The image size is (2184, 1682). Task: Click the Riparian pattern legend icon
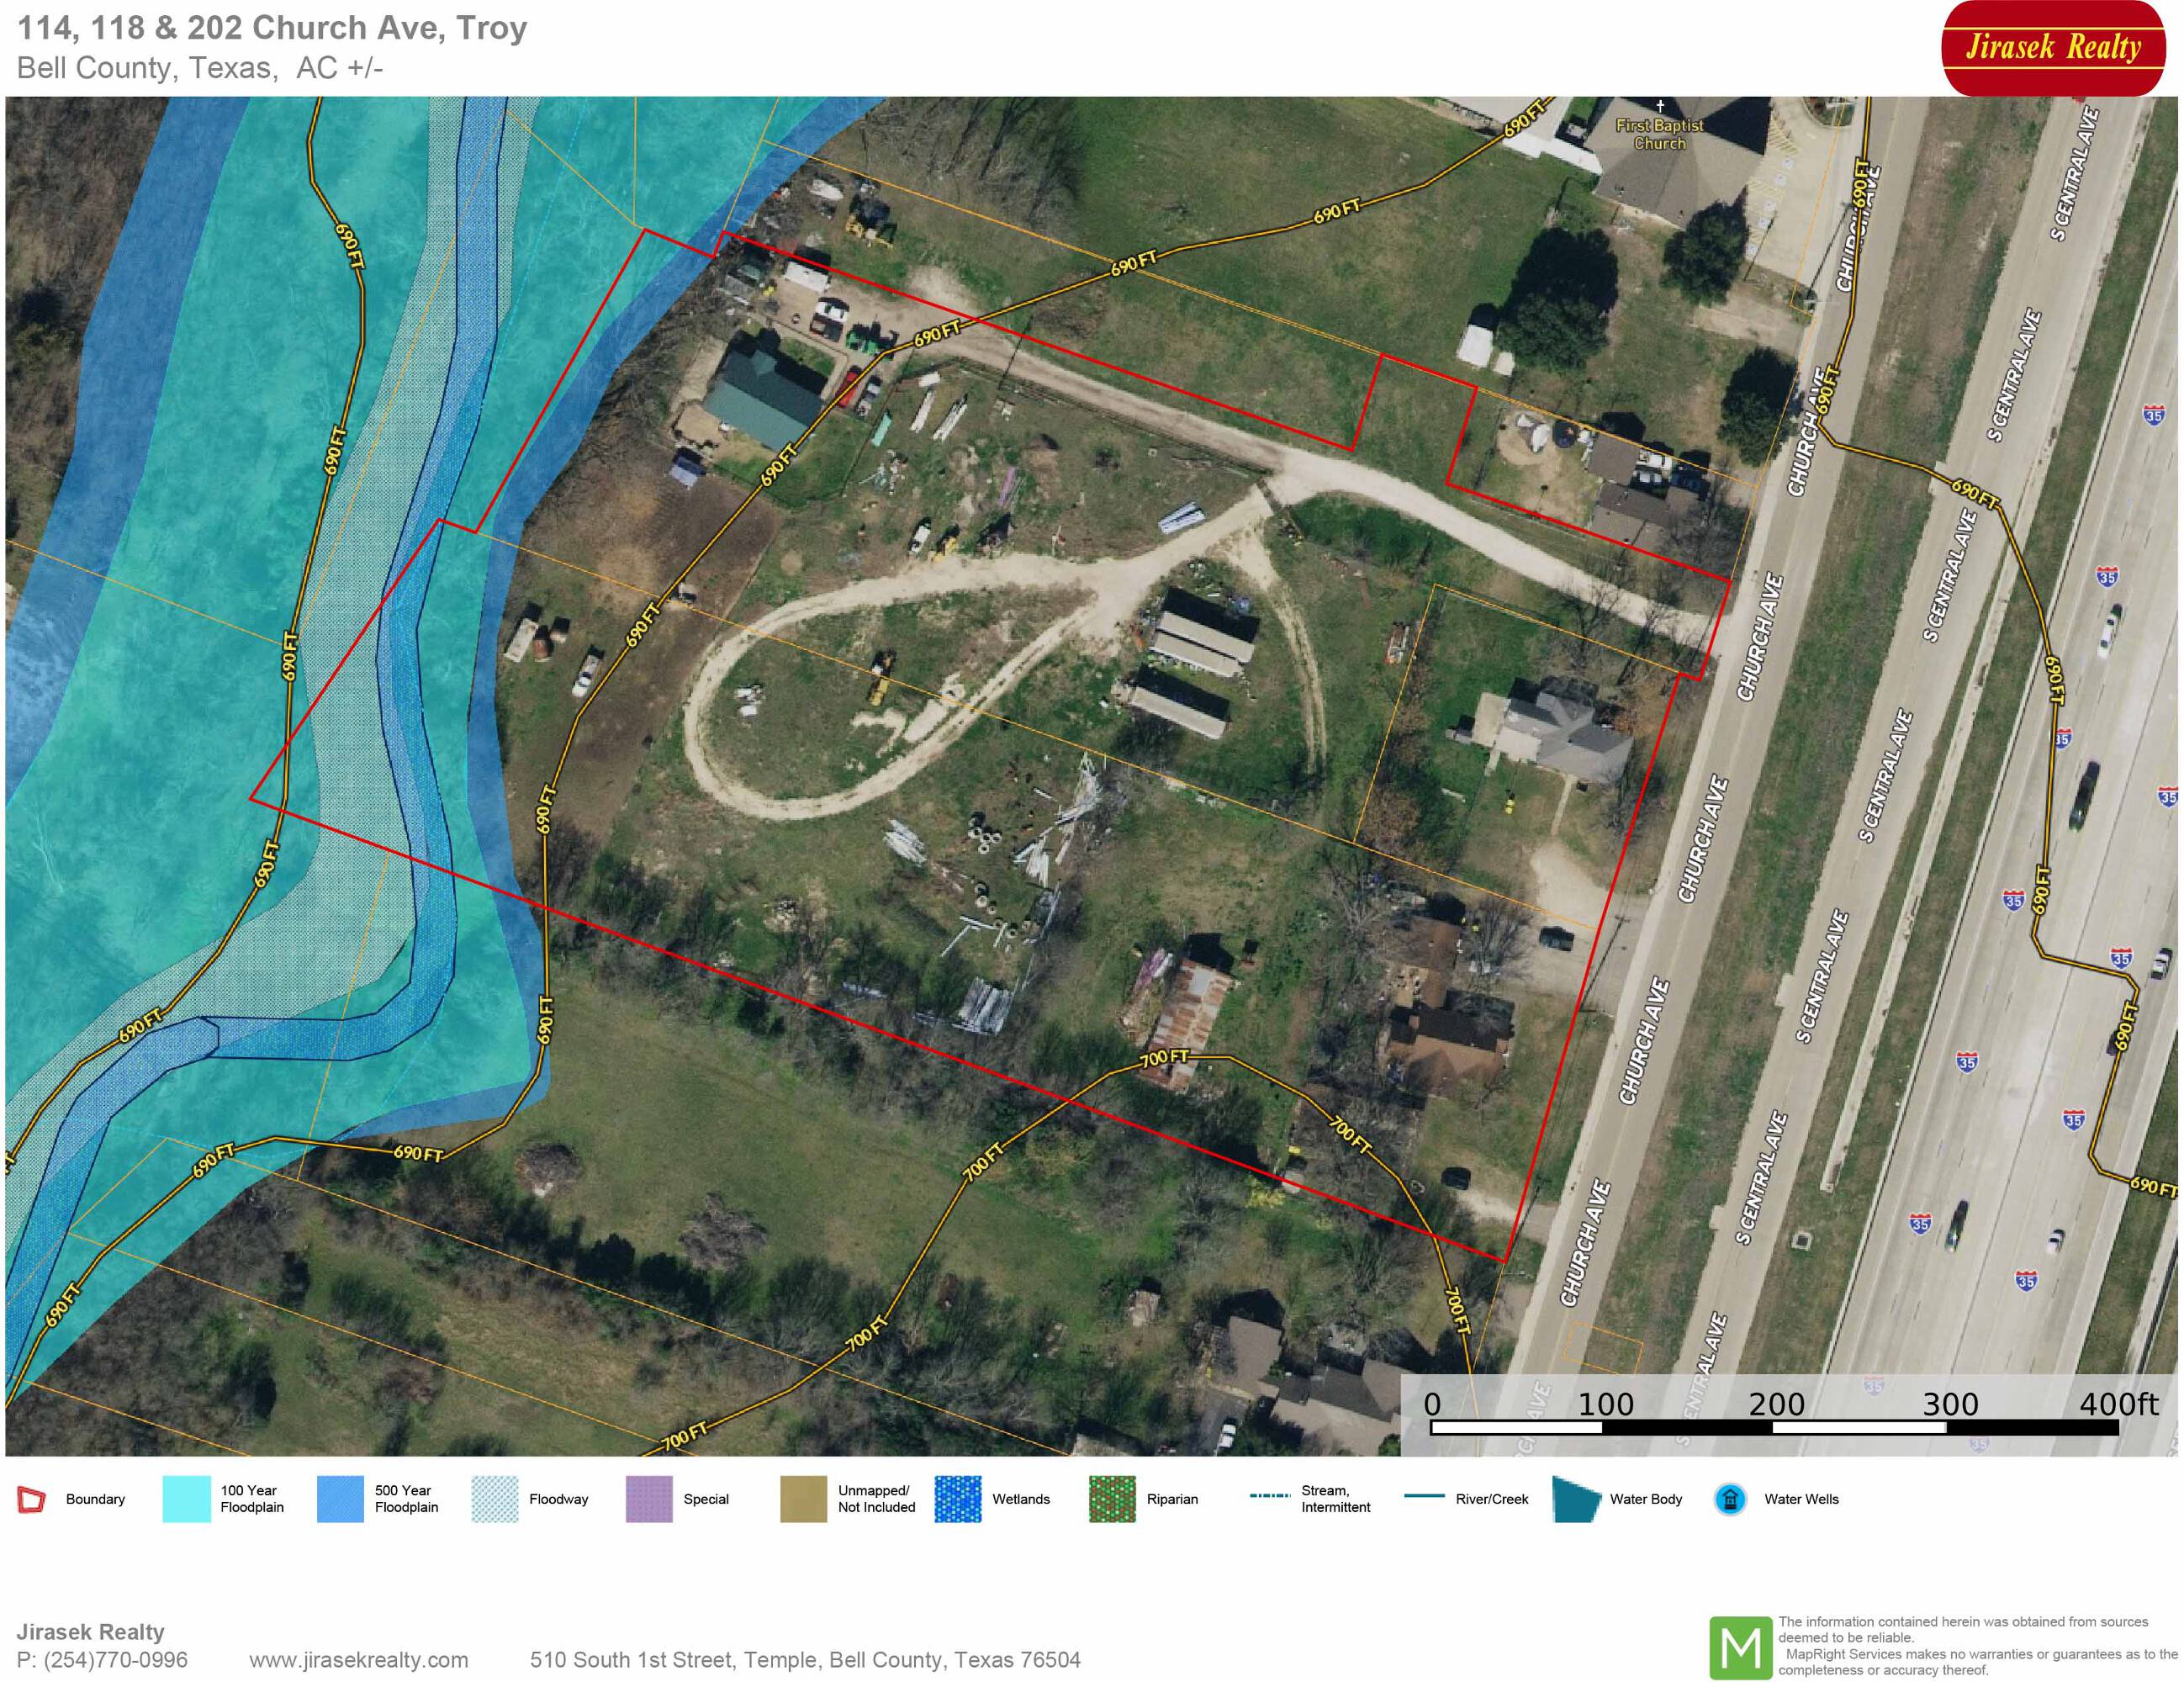pyautogui.click(x=1112, y=1499)
